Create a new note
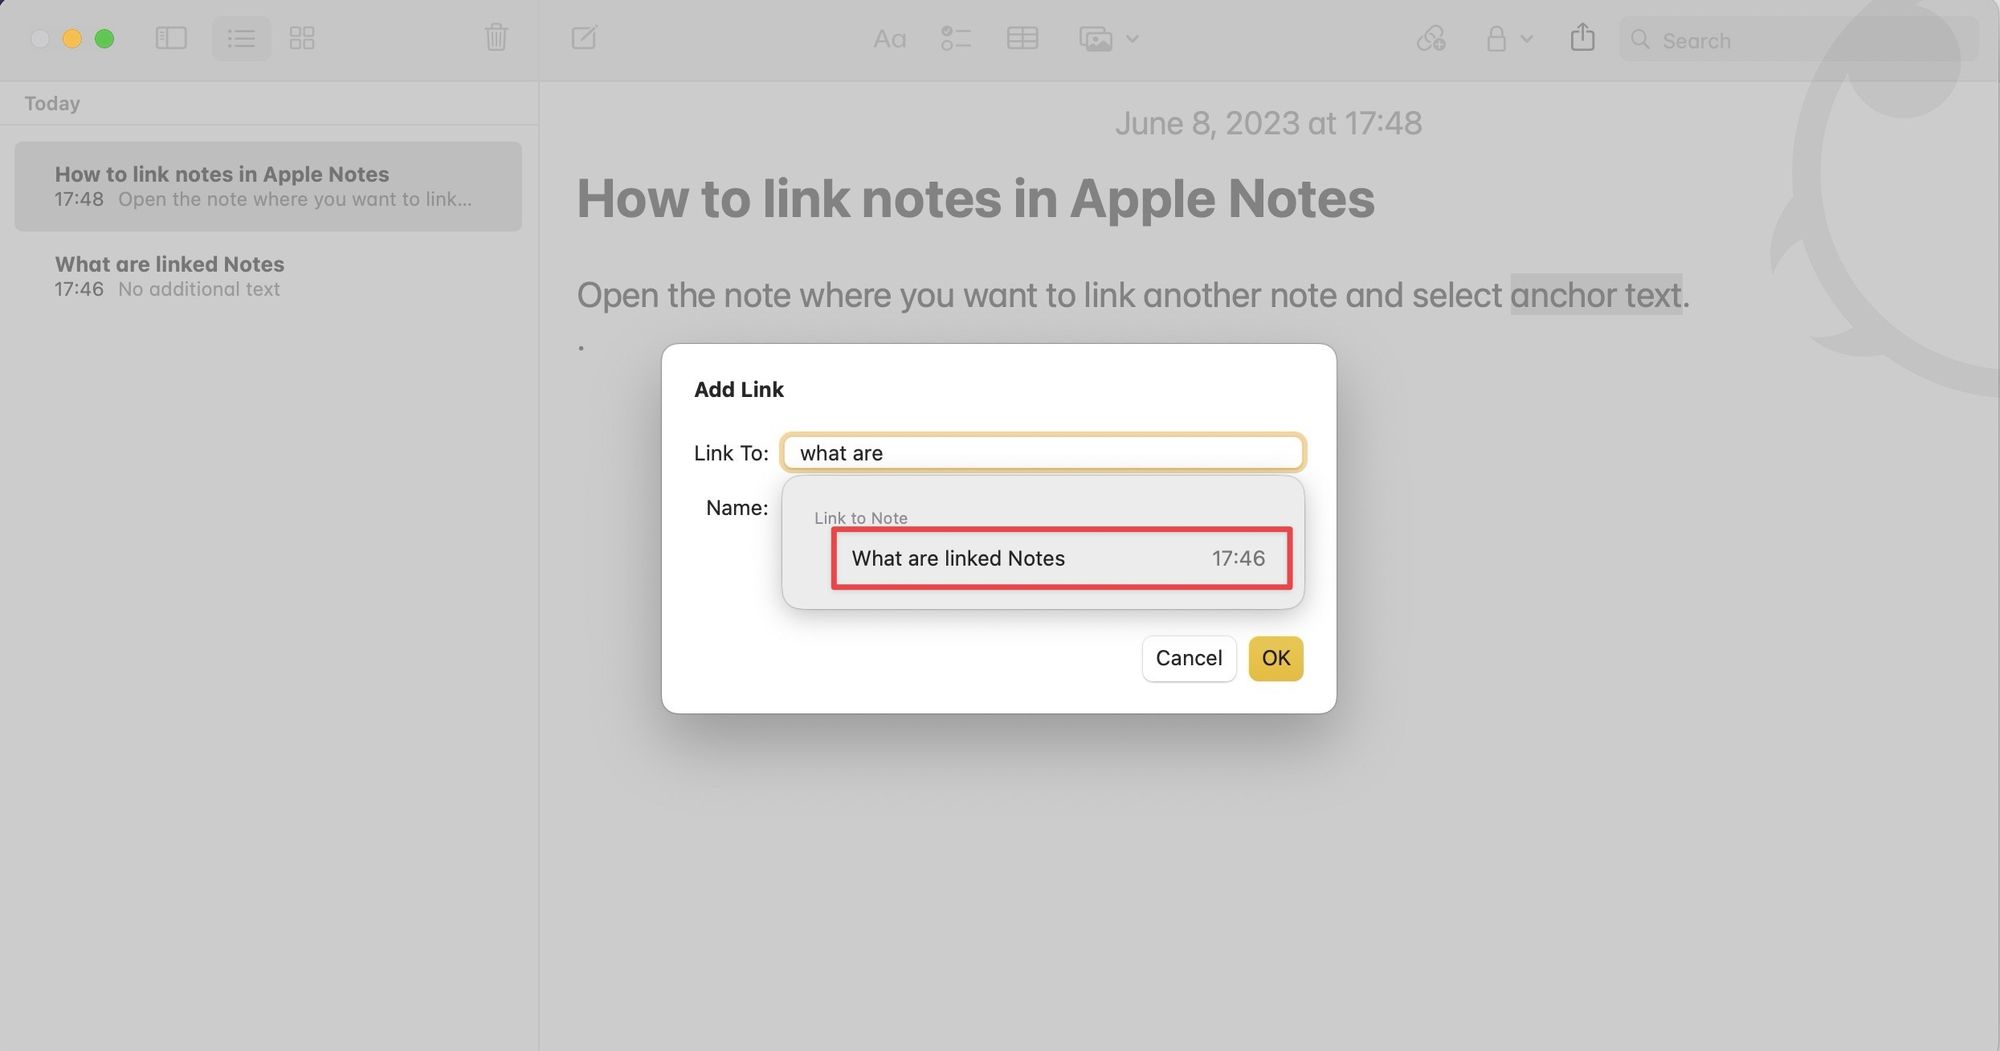This screenshot has width=2000, height=1051. [584, 38]
